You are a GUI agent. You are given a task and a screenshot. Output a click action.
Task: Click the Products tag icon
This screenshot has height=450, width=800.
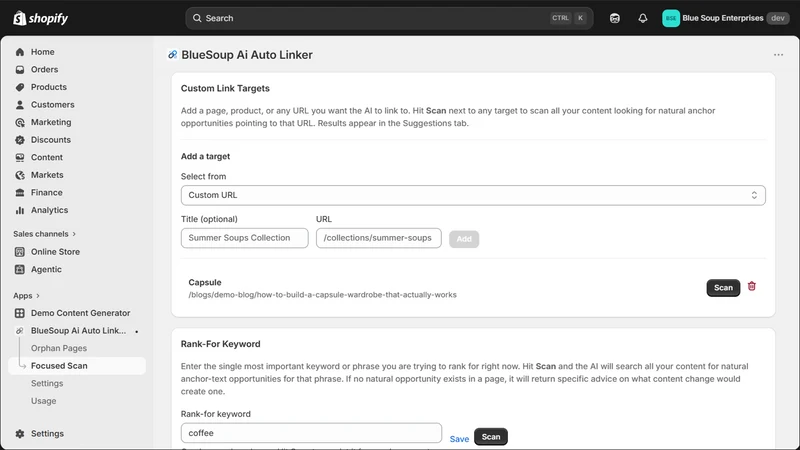pyautogui.click(x=20, y=87)
